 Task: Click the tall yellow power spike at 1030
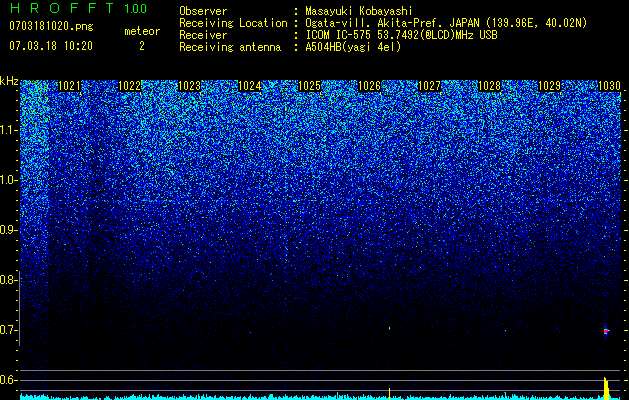[x=606, y=388]
